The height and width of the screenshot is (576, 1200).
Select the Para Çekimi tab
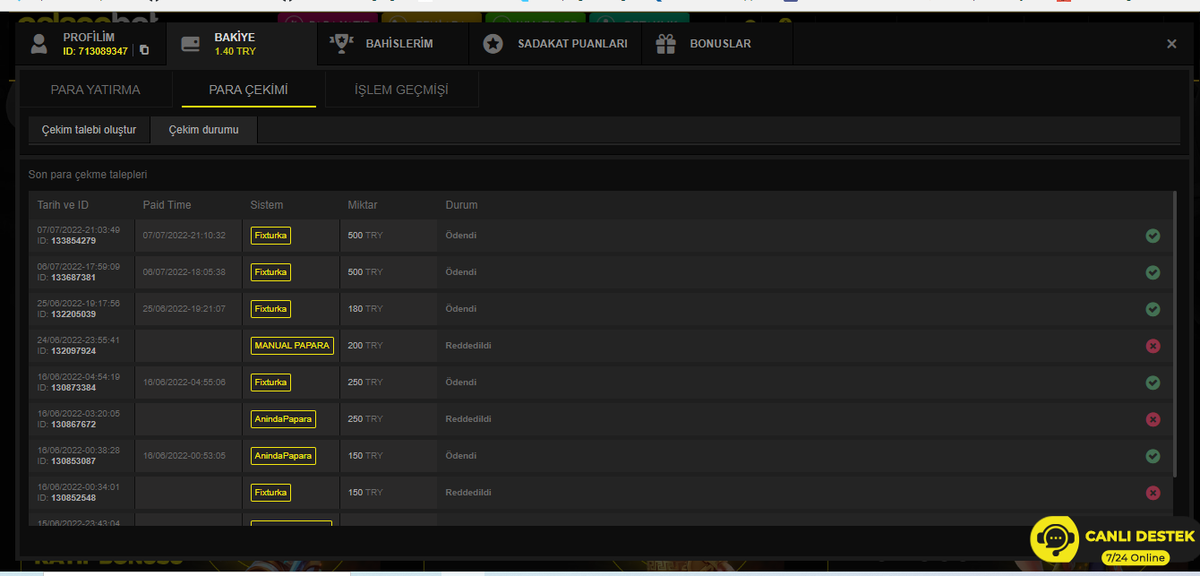[248, 90]
